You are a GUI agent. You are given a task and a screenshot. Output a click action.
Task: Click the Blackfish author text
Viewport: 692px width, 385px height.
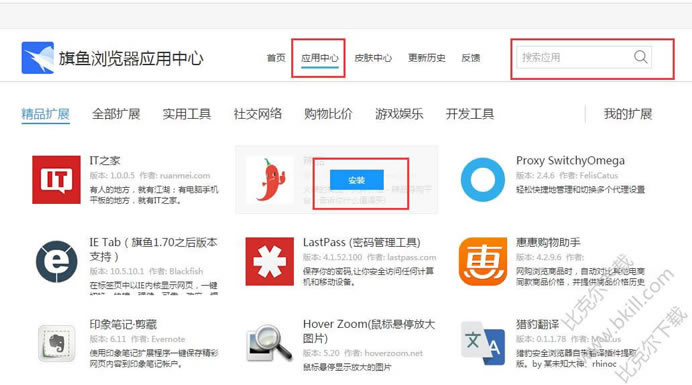[186, 271]
